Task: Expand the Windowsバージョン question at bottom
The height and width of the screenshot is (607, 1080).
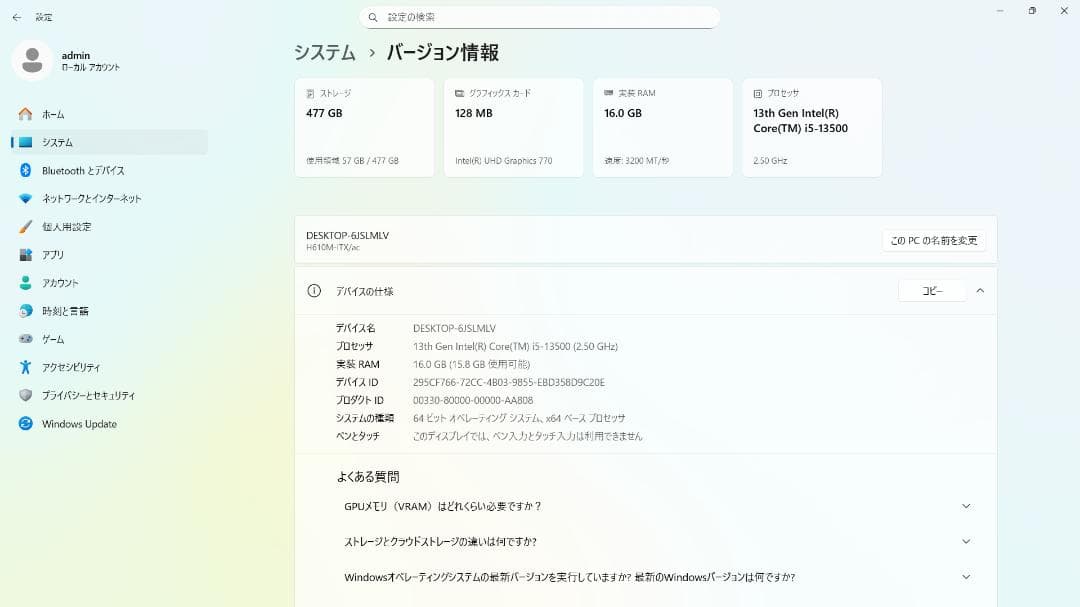Action: (x=965, y=577)
